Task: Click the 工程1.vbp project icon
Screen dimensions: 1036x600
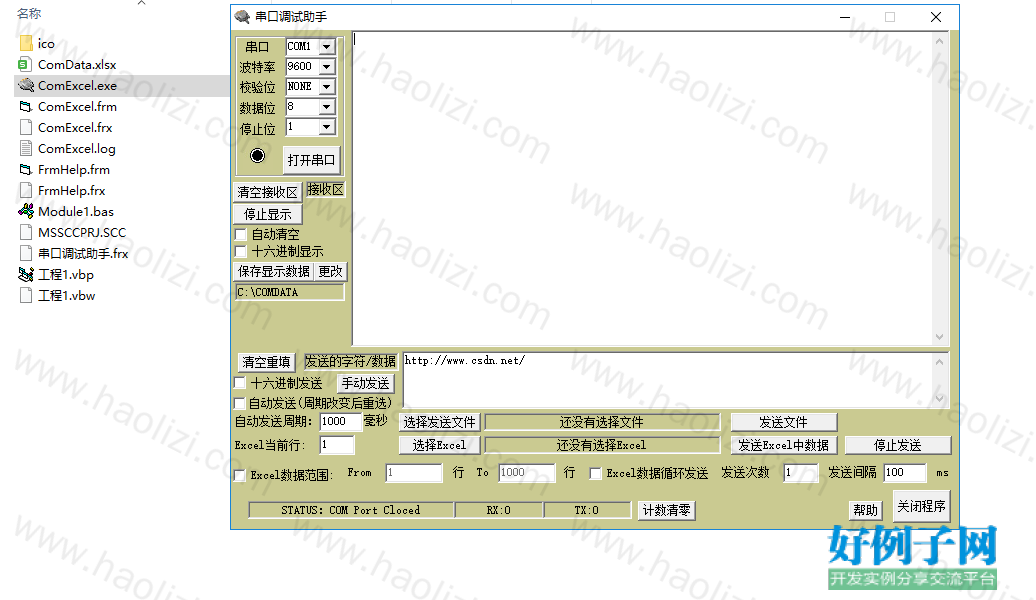Action: (x=26, y=274)
